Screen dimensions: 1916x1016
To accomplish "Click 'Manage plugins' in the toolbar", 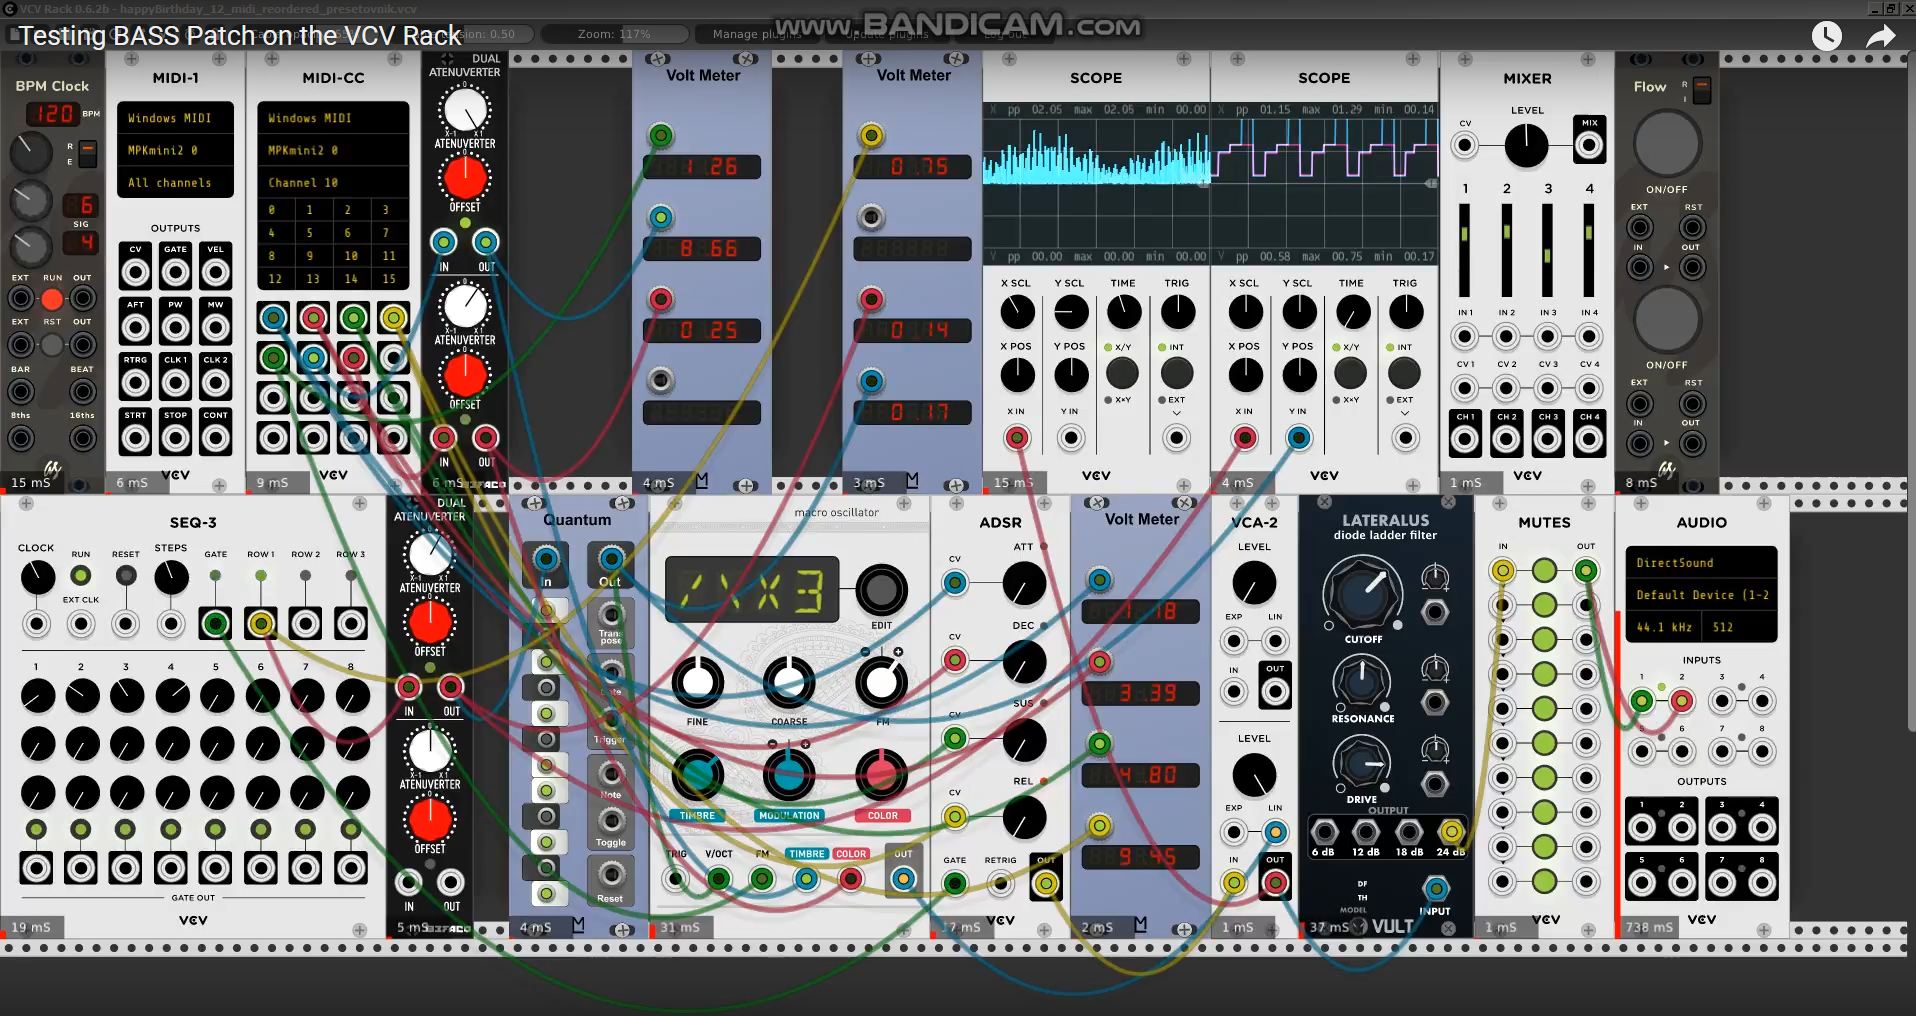I will [x=757, y=34].
